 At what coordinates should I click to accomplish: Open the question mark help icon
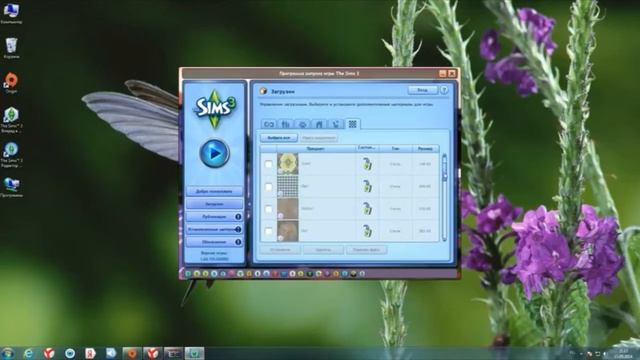tap(444, 90)
